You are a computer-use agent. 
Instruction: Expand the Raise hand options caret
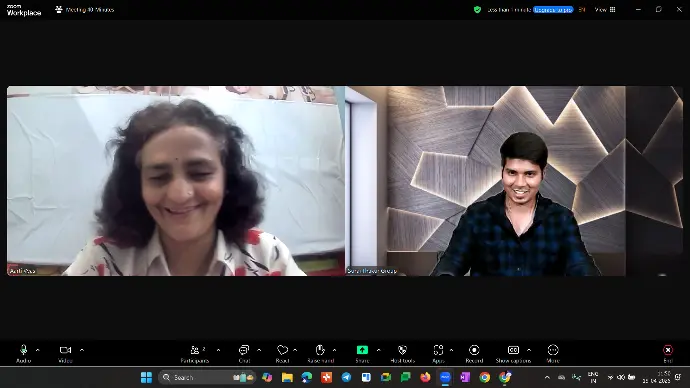(x=334, y=350)
